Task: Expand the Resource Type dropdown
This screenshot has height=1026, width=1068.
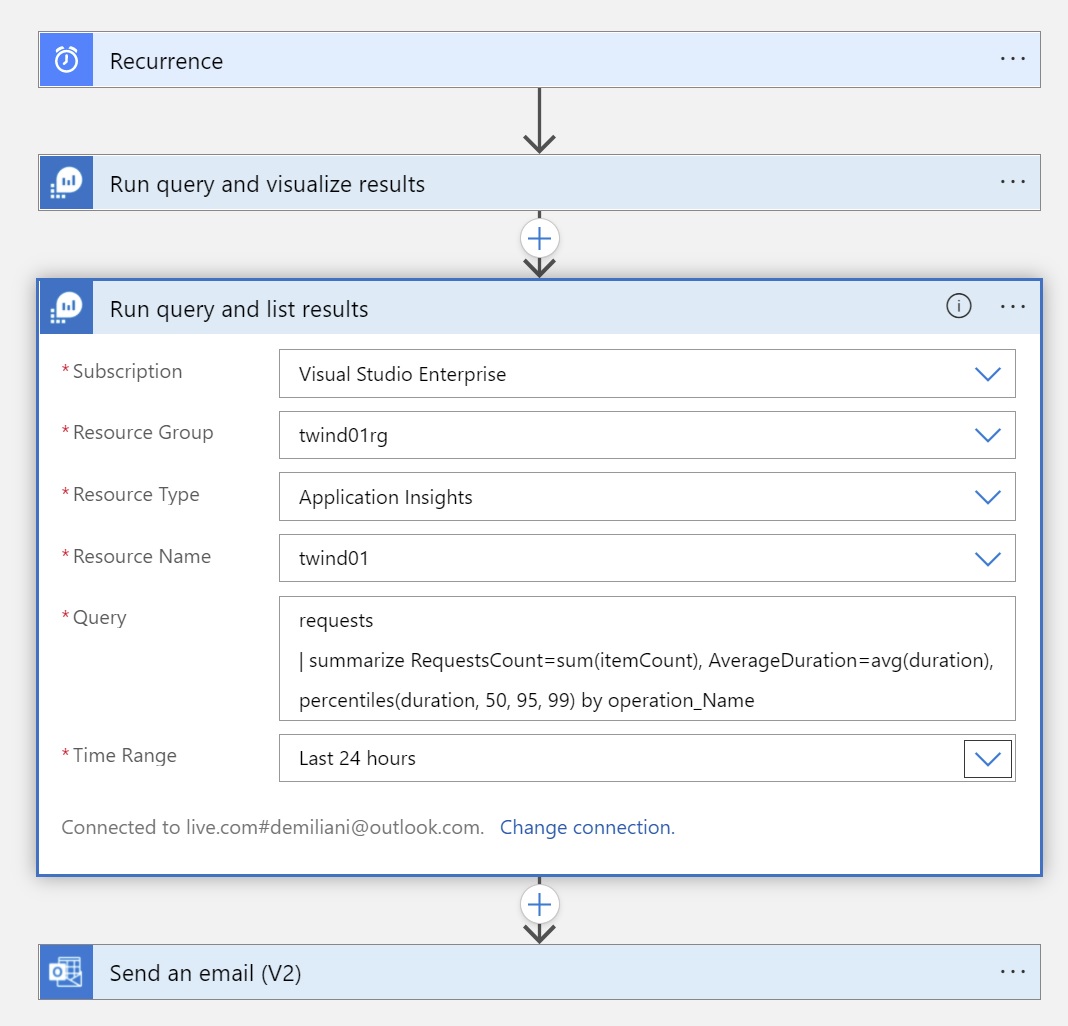Action: 987,497
